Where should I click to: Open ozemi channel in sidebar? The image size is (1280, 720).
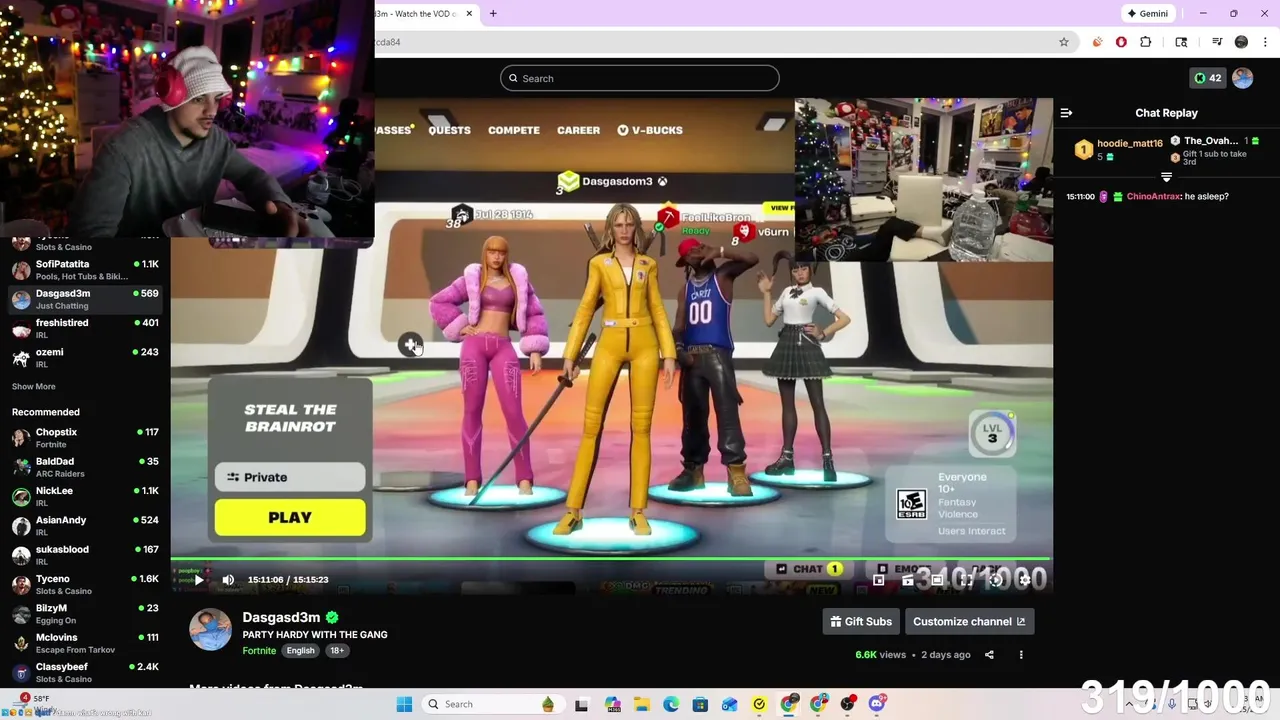pyautogui.click(x=85, y=358)
